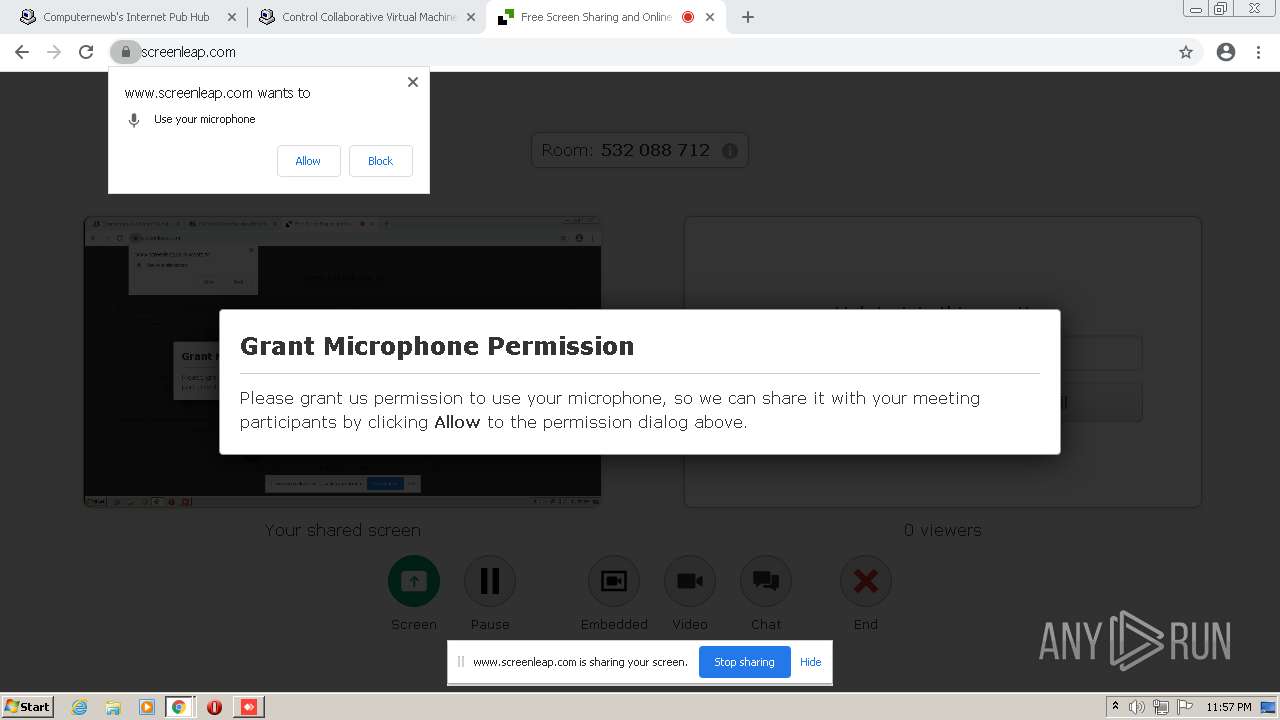Go back to the previous page

22,52
